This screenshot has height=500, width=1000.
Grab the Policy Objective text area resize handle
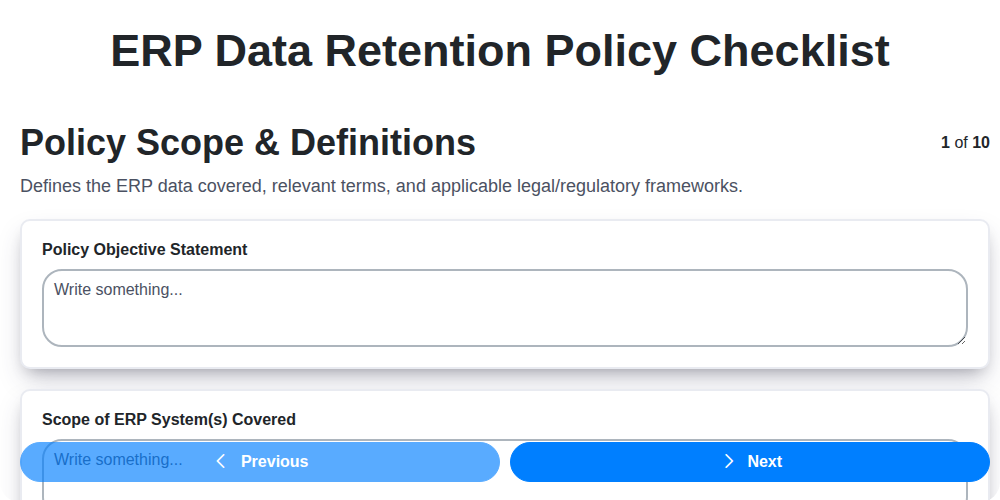coord(961,340)
